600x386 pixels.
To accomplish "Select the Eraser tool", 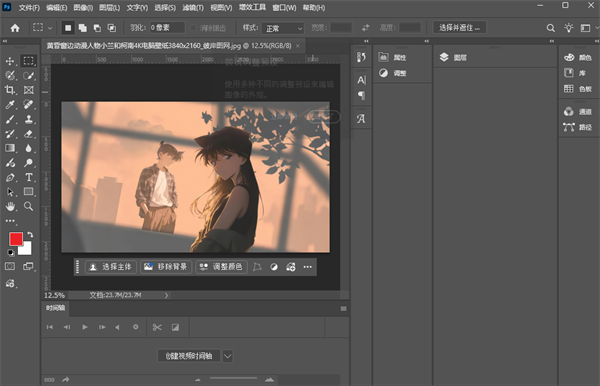I will 29,134.
